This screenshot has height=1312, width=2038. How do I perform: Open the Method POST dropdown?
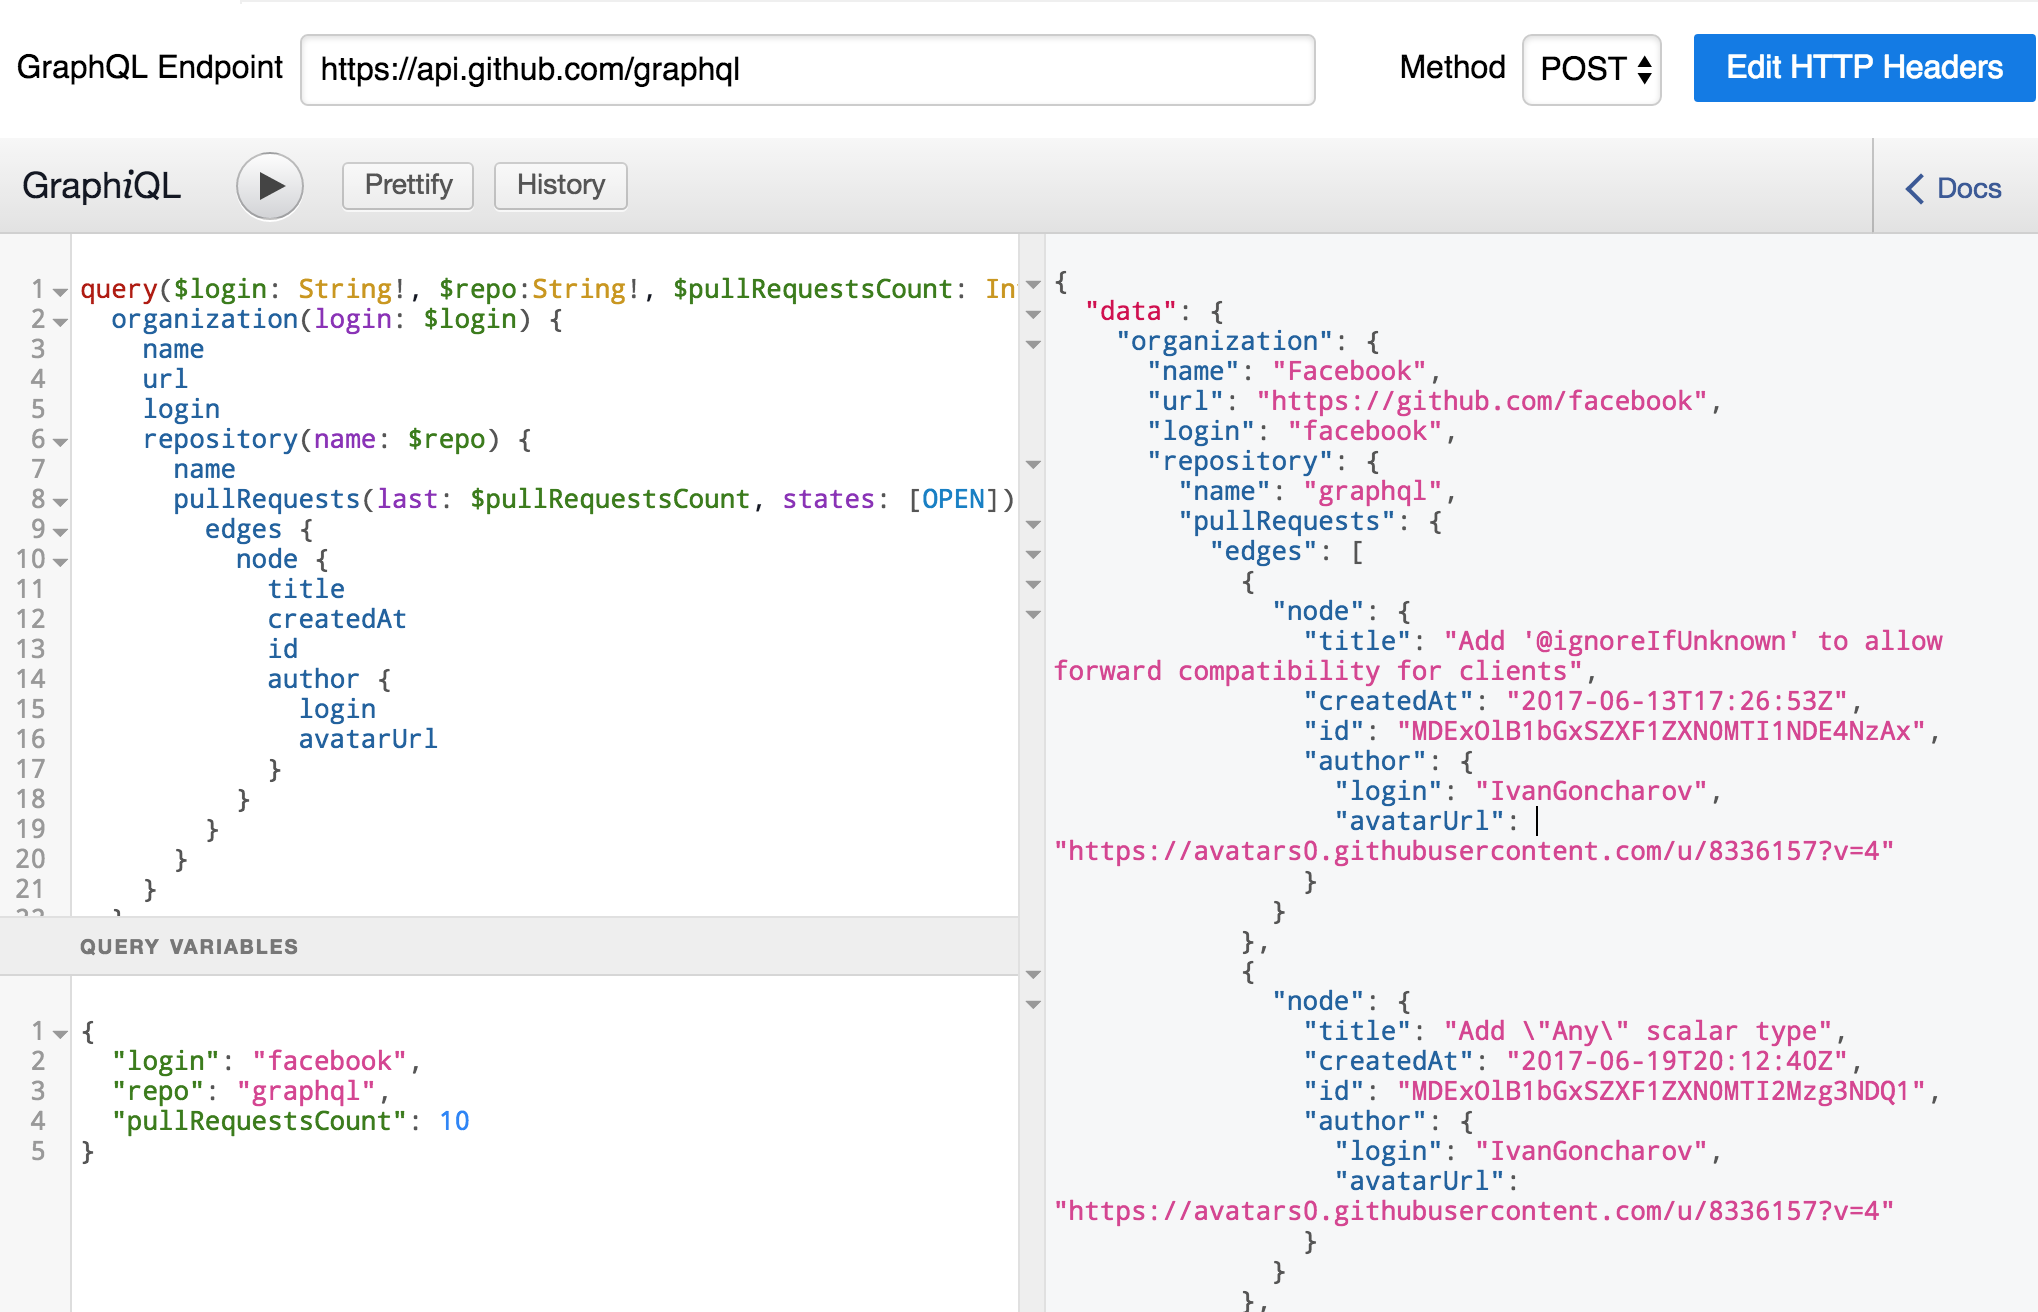pyautogui.click(x=1591, y=69)
